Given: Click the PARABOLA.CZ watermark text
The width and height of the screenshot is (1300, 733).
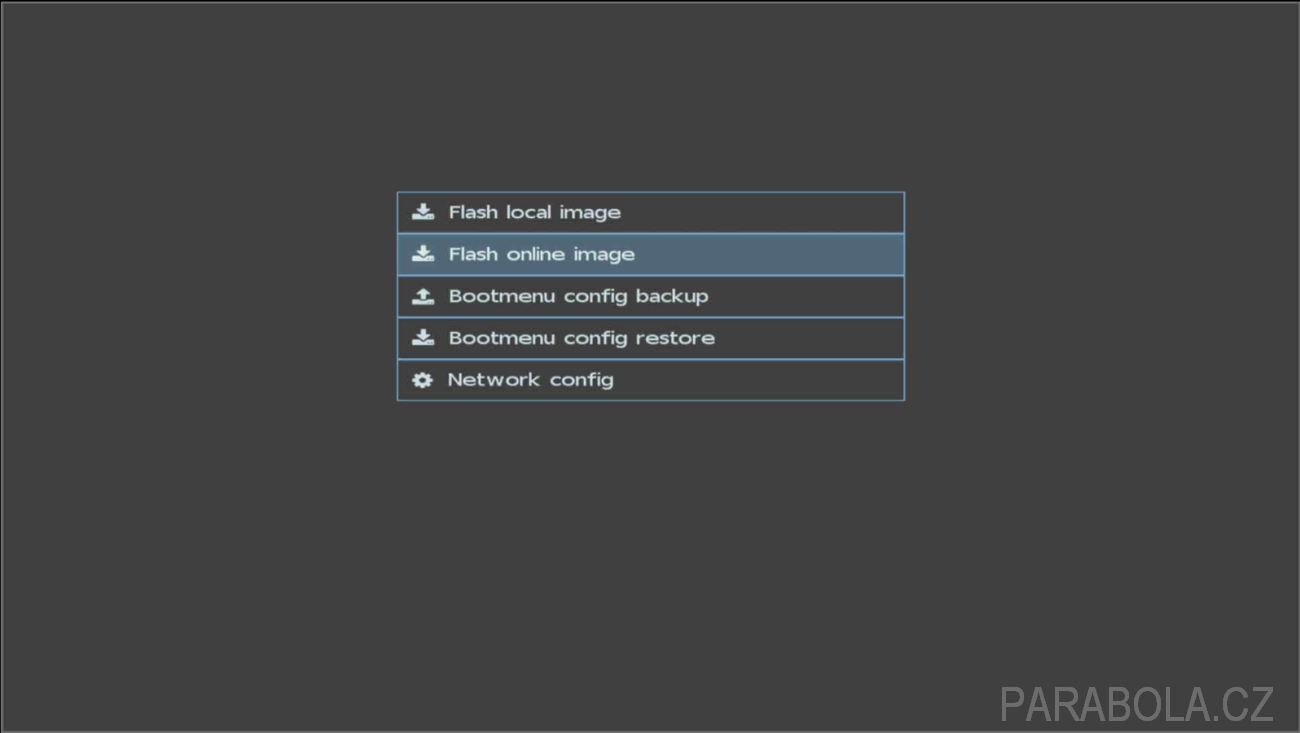Looking at the screenshot, I should pos(1137,704).
